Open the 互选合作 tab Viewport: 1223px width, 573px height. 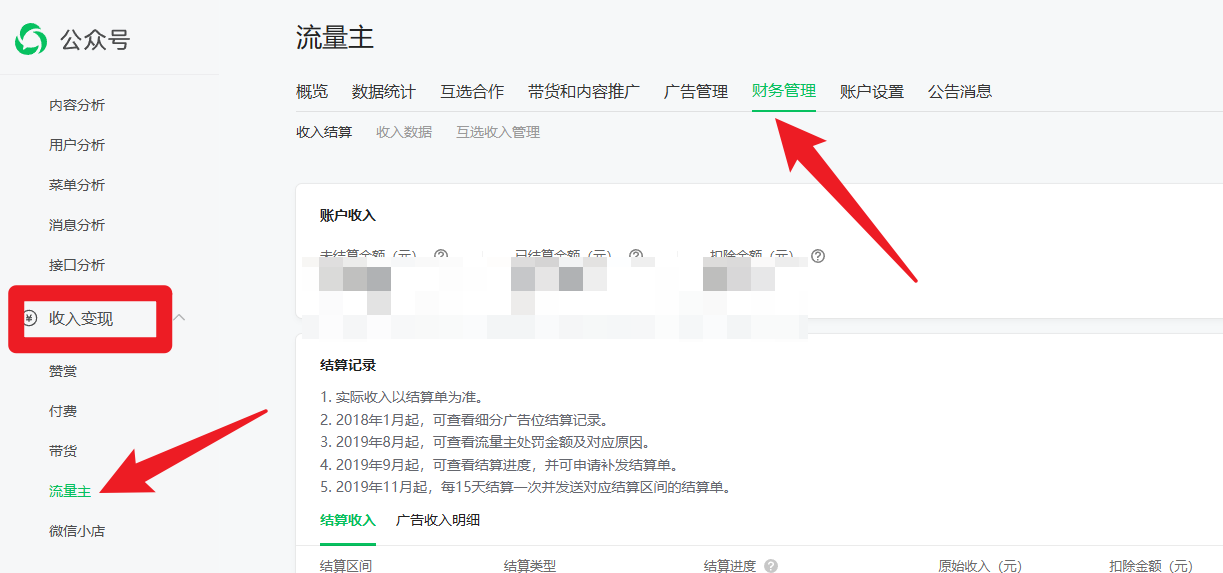tap(472, 92)
